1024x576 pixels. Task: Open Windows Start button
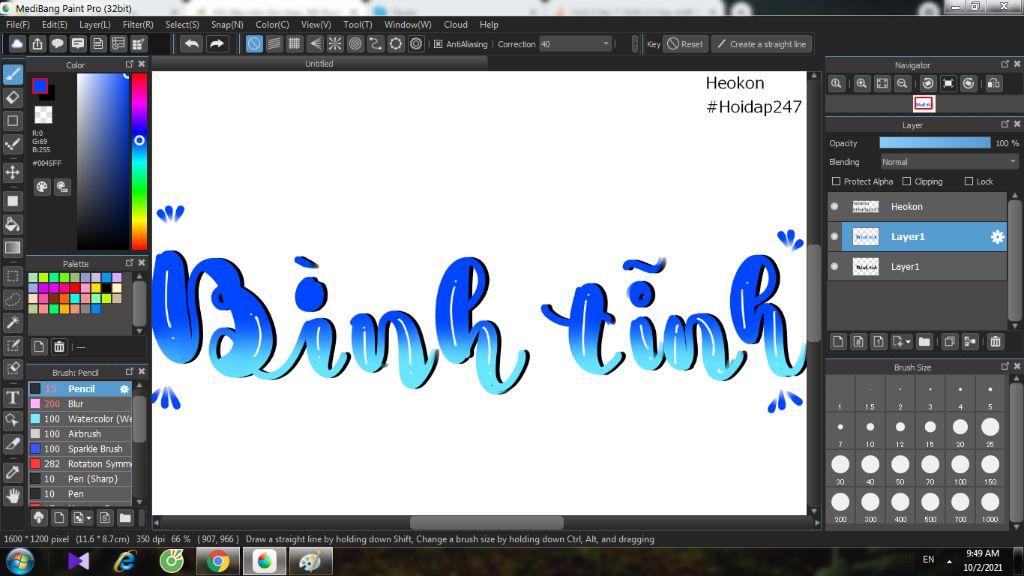click(x=20, y=562)
